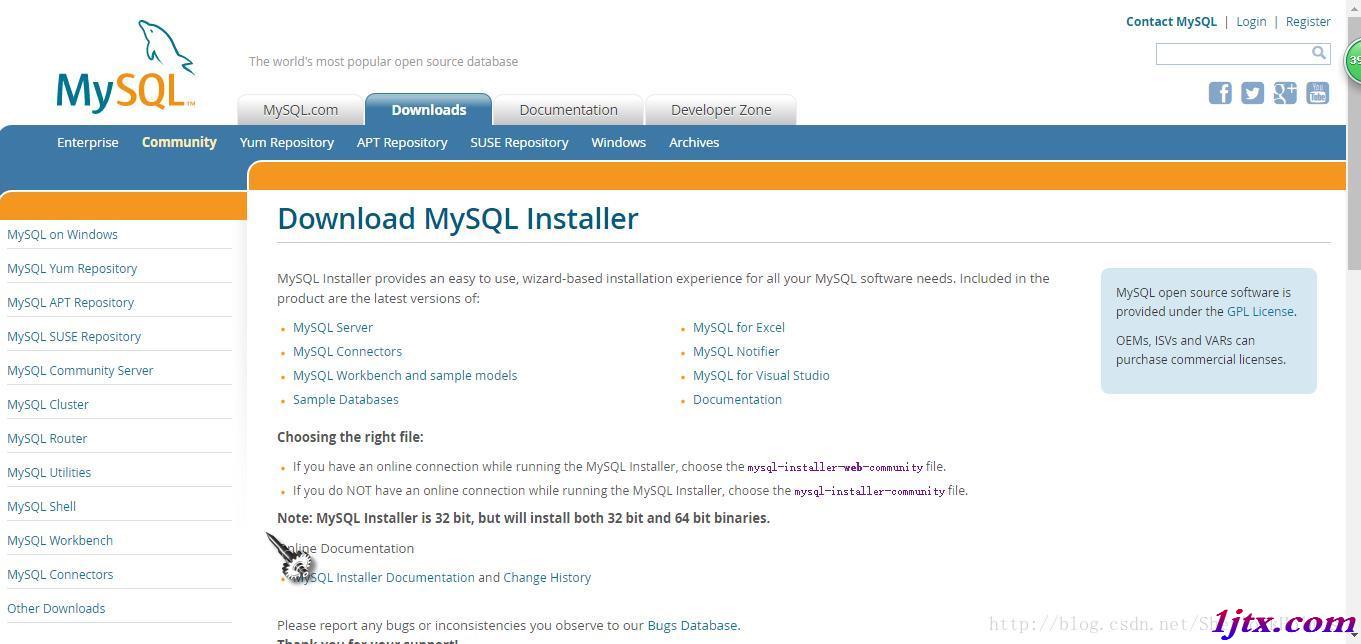Open the Bugs Database link
The height and width of the screenshot is (644, 1361).
(x=692, y=625)
